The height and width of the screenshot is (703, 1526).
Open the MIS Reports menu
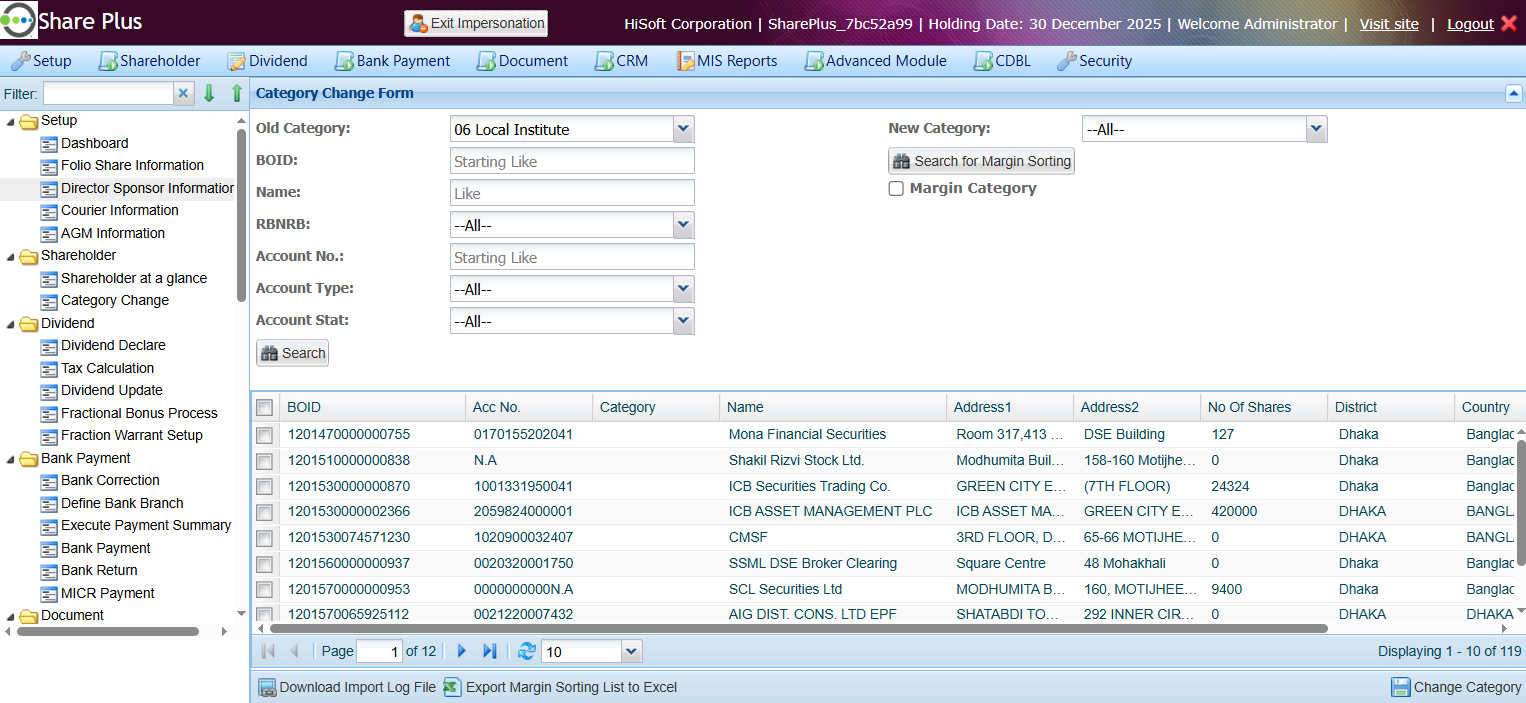727,61
